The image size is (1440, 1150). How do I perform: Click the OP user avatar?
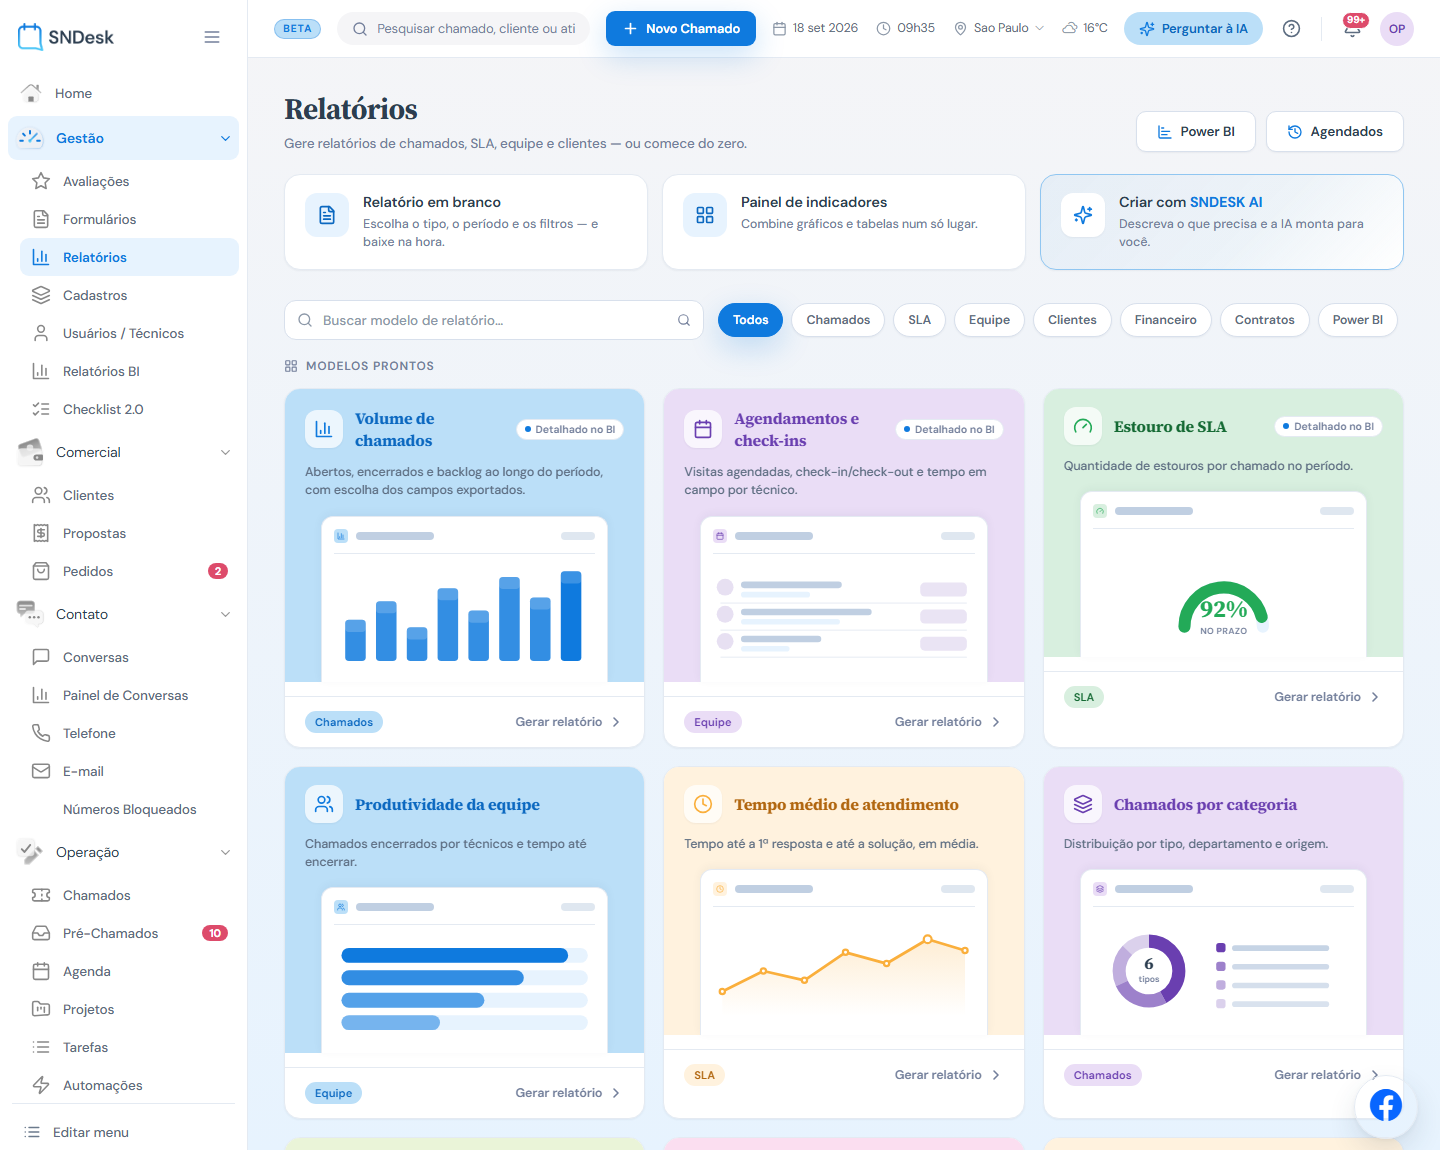1397,28
